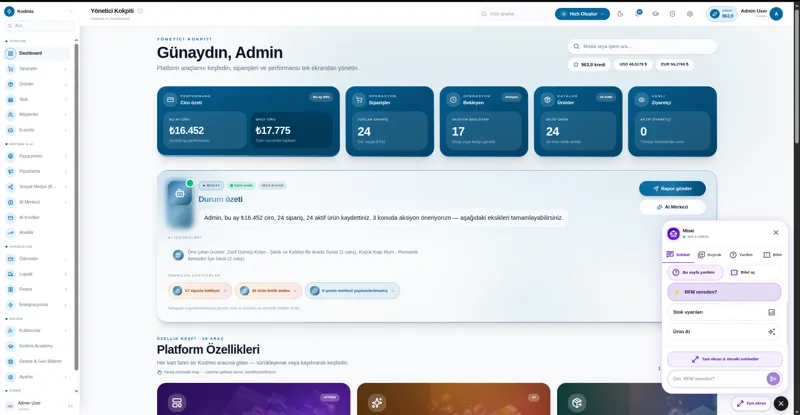Click the Finans icon in sidebar
Screen dimensions: 800x415
click(10, 289)
